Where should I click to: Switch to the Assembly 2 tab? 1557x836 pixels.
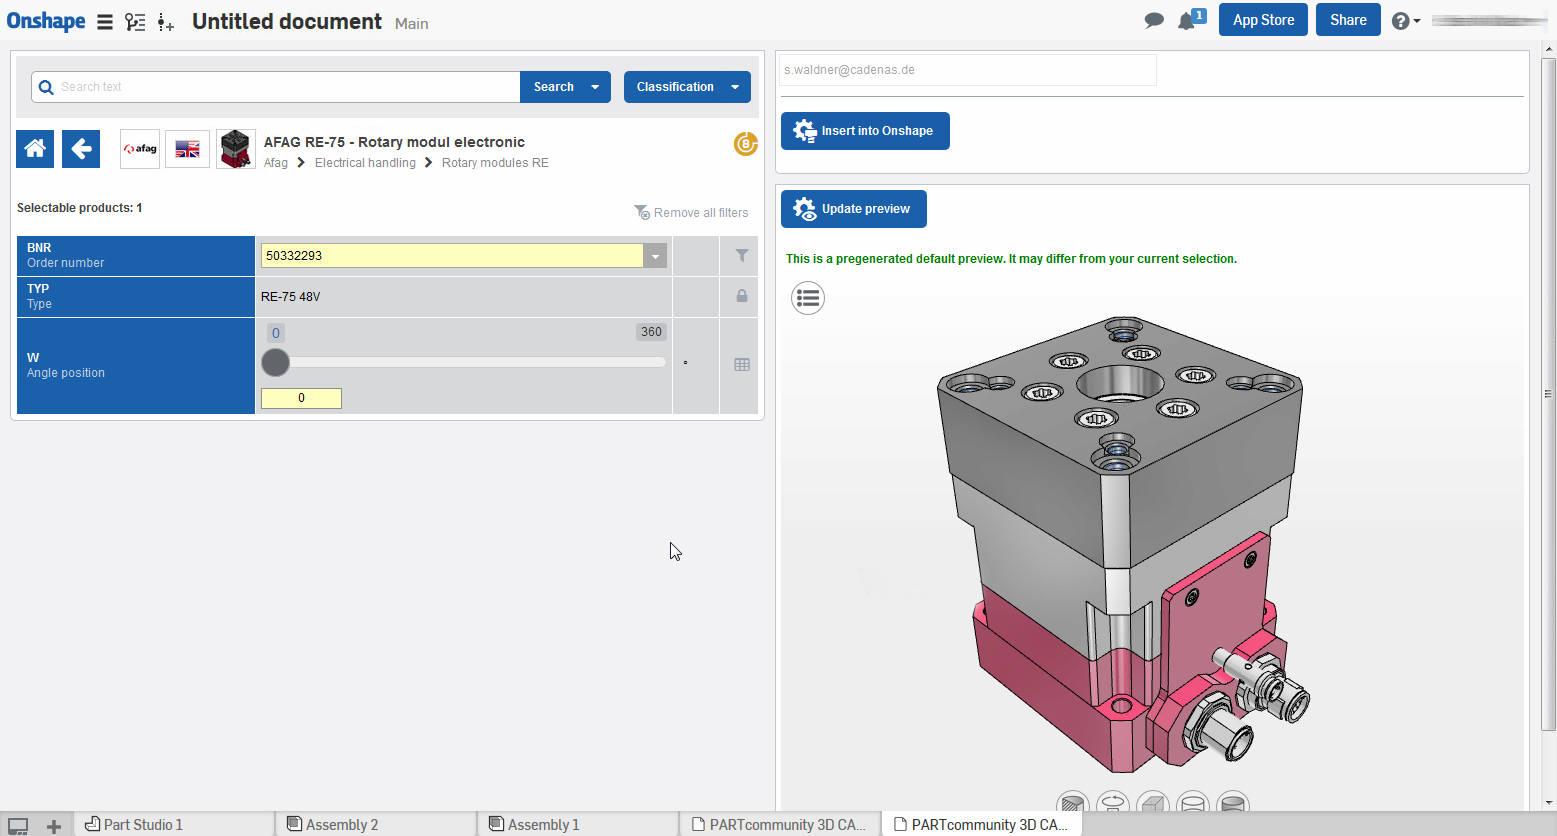[376, 824]
